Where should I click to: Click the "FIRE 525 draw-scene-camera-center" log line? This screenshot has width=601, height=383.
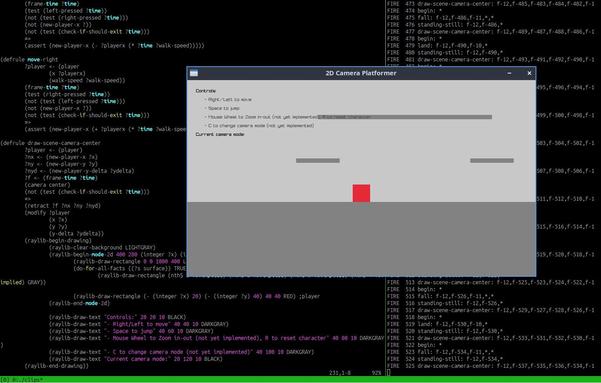point(491,366)
